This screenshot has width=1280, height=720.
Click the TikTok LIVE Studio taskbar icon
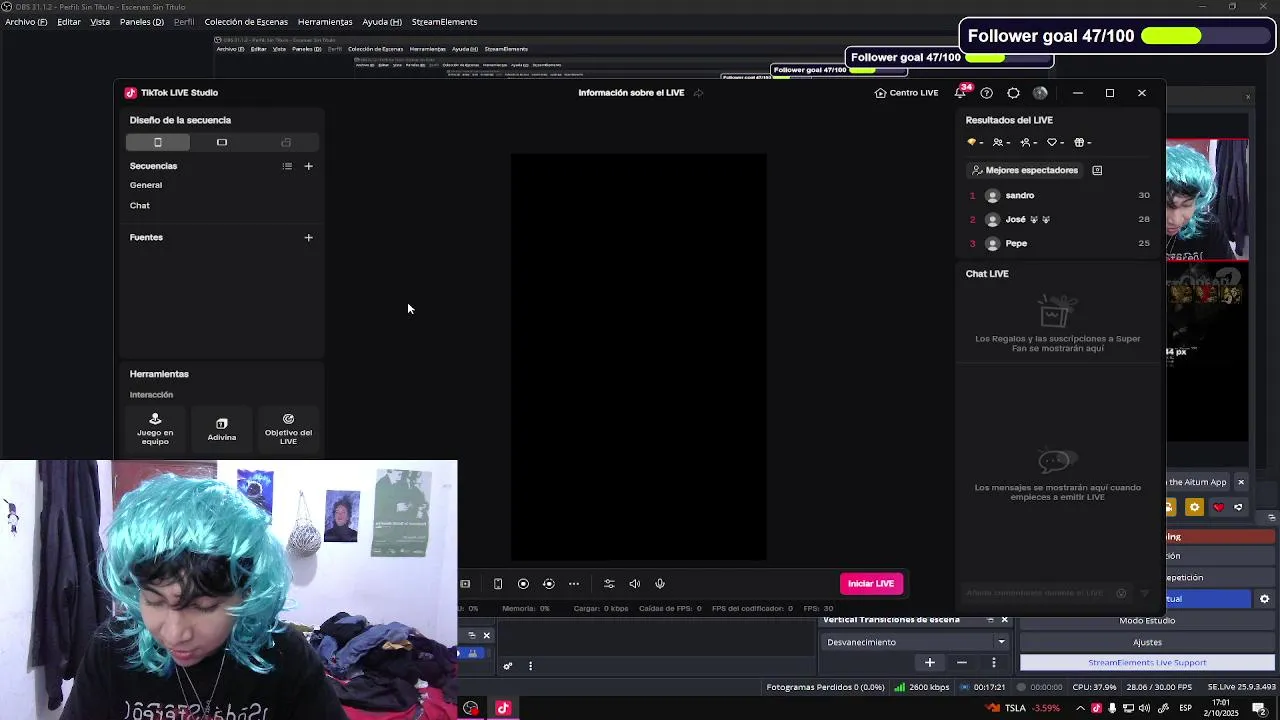(x=503, y=709)
